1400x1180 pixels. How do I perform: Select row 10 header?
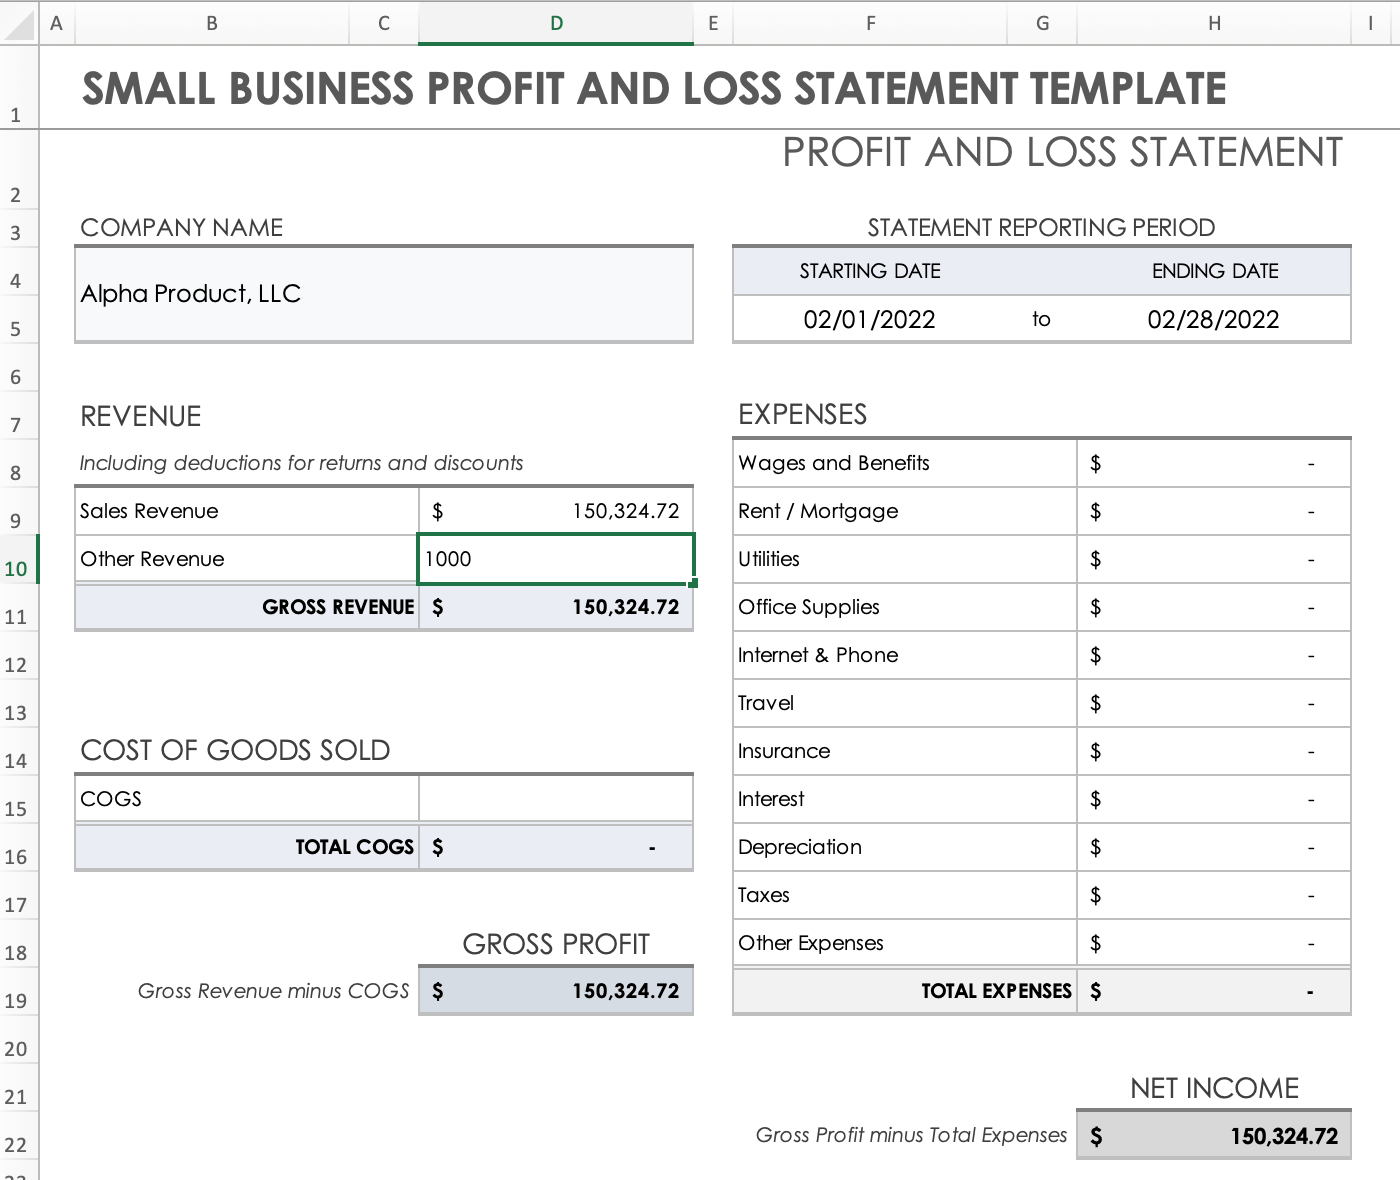coord(17,568)
